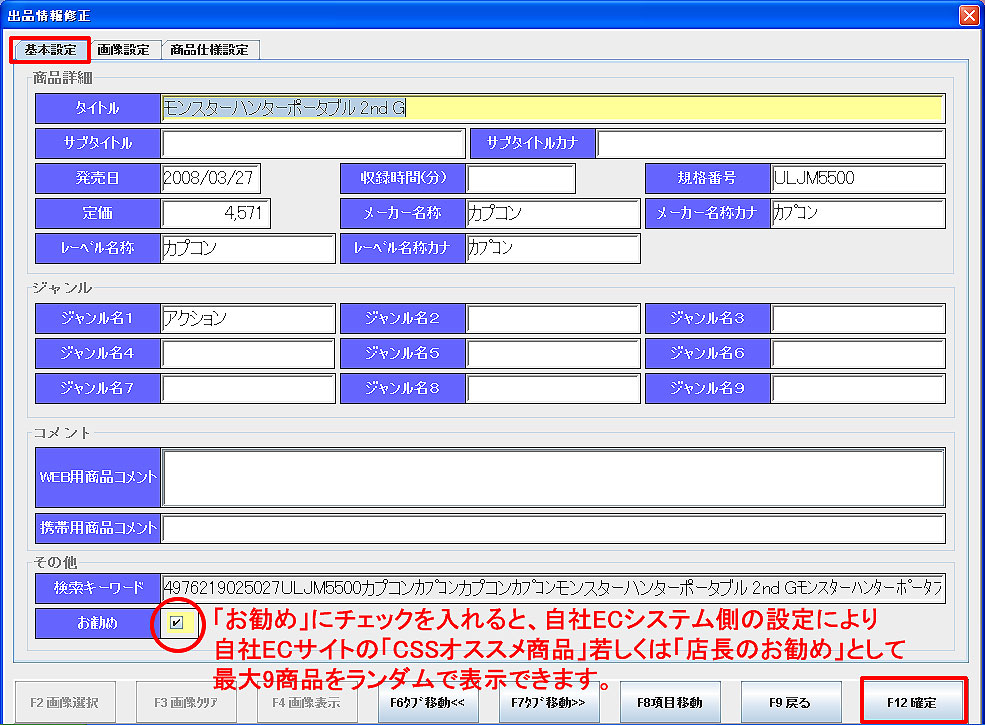Select the 検索キーワード field

click(553, 588)
